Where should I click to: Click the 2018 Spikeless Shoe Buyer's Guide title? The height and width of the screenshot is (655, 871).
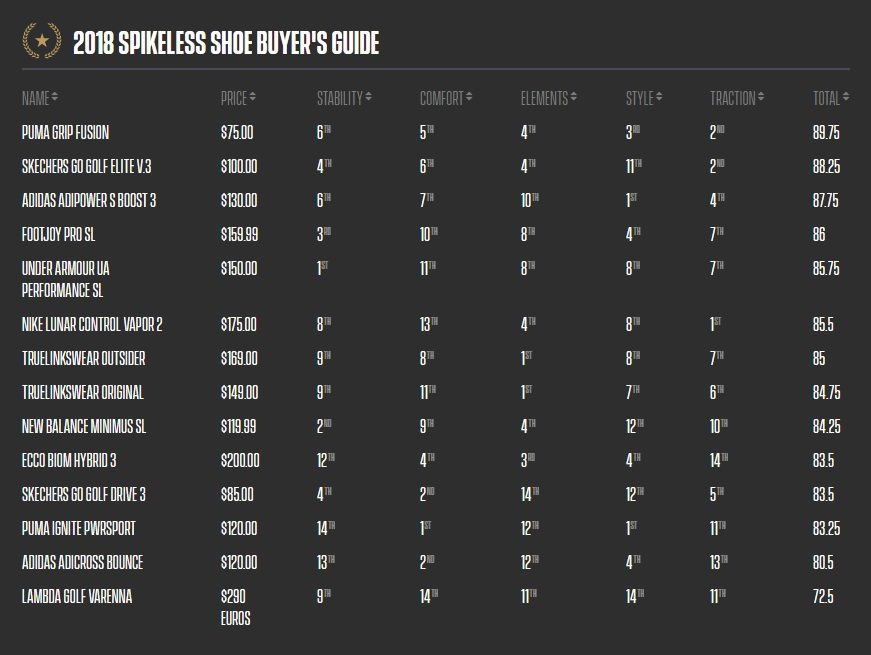pyautogui.click(x=226, y=43)
